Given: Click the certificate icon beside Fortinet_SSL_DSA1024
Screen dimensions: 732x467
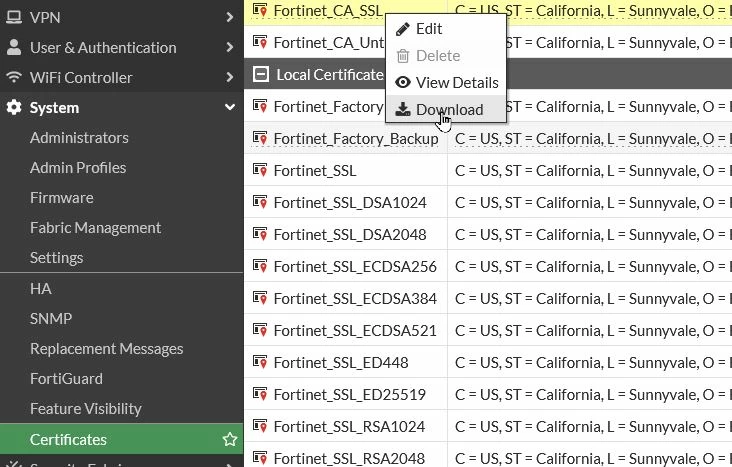Looking at the screenshot, I should (x=260, y=202).
